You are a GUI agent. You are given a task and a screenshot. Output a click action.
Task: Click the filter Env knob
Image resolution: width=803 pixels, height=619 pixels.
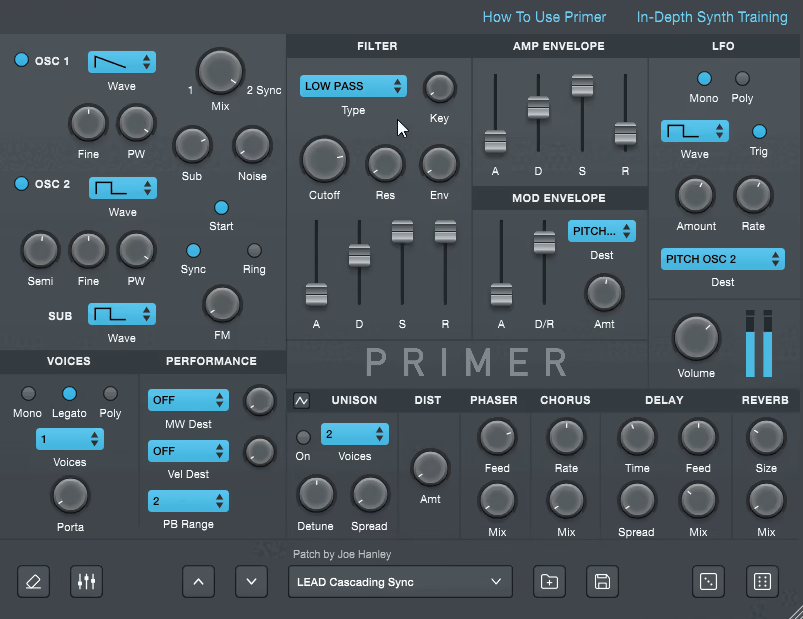pos(439,164)
